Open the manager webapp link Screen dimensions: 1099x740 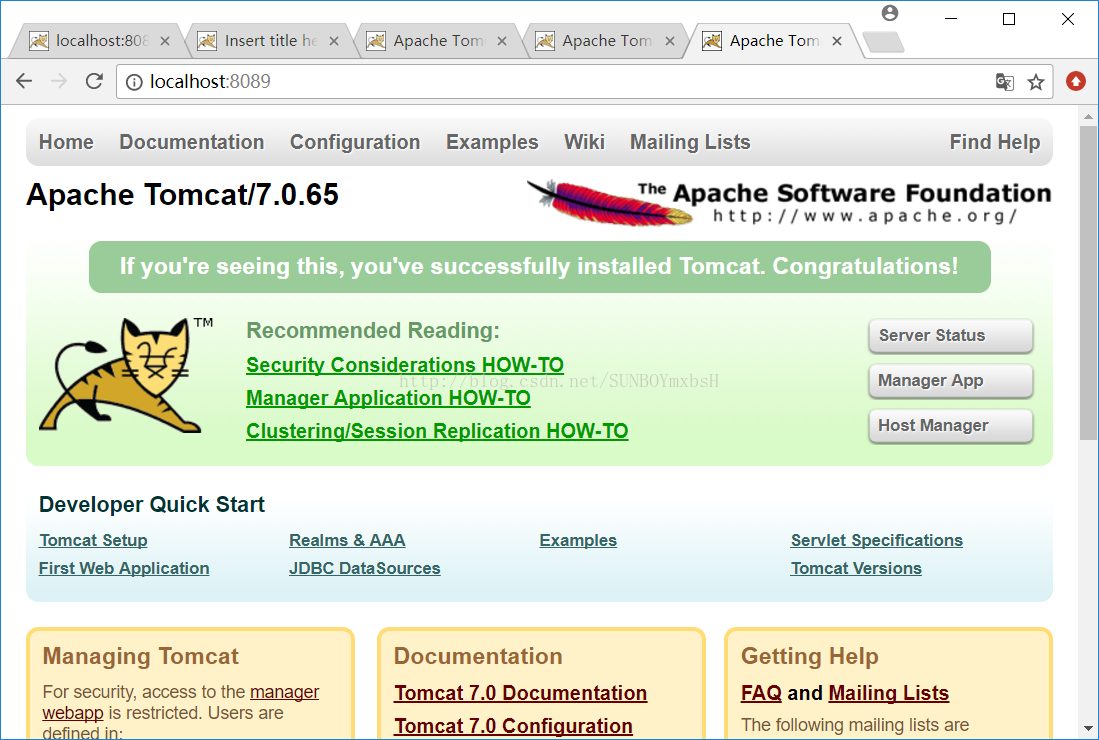pos(285,692)
